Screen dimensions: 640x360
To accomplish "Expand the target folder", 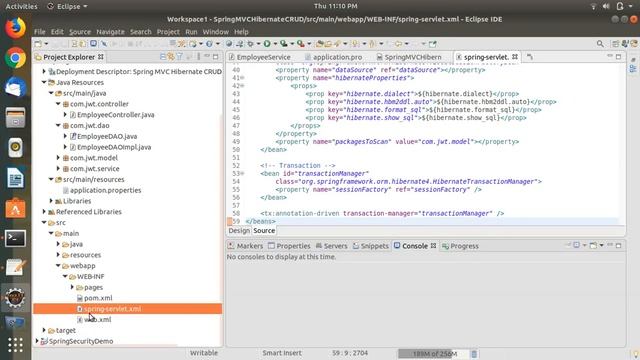I will [x=44, y=330].
